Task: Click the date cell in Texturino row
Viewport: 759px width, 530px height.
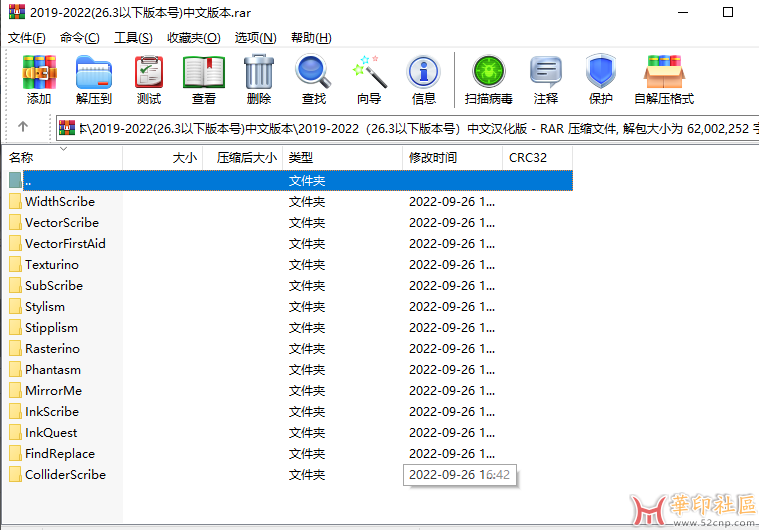Action: pos(452,264)
